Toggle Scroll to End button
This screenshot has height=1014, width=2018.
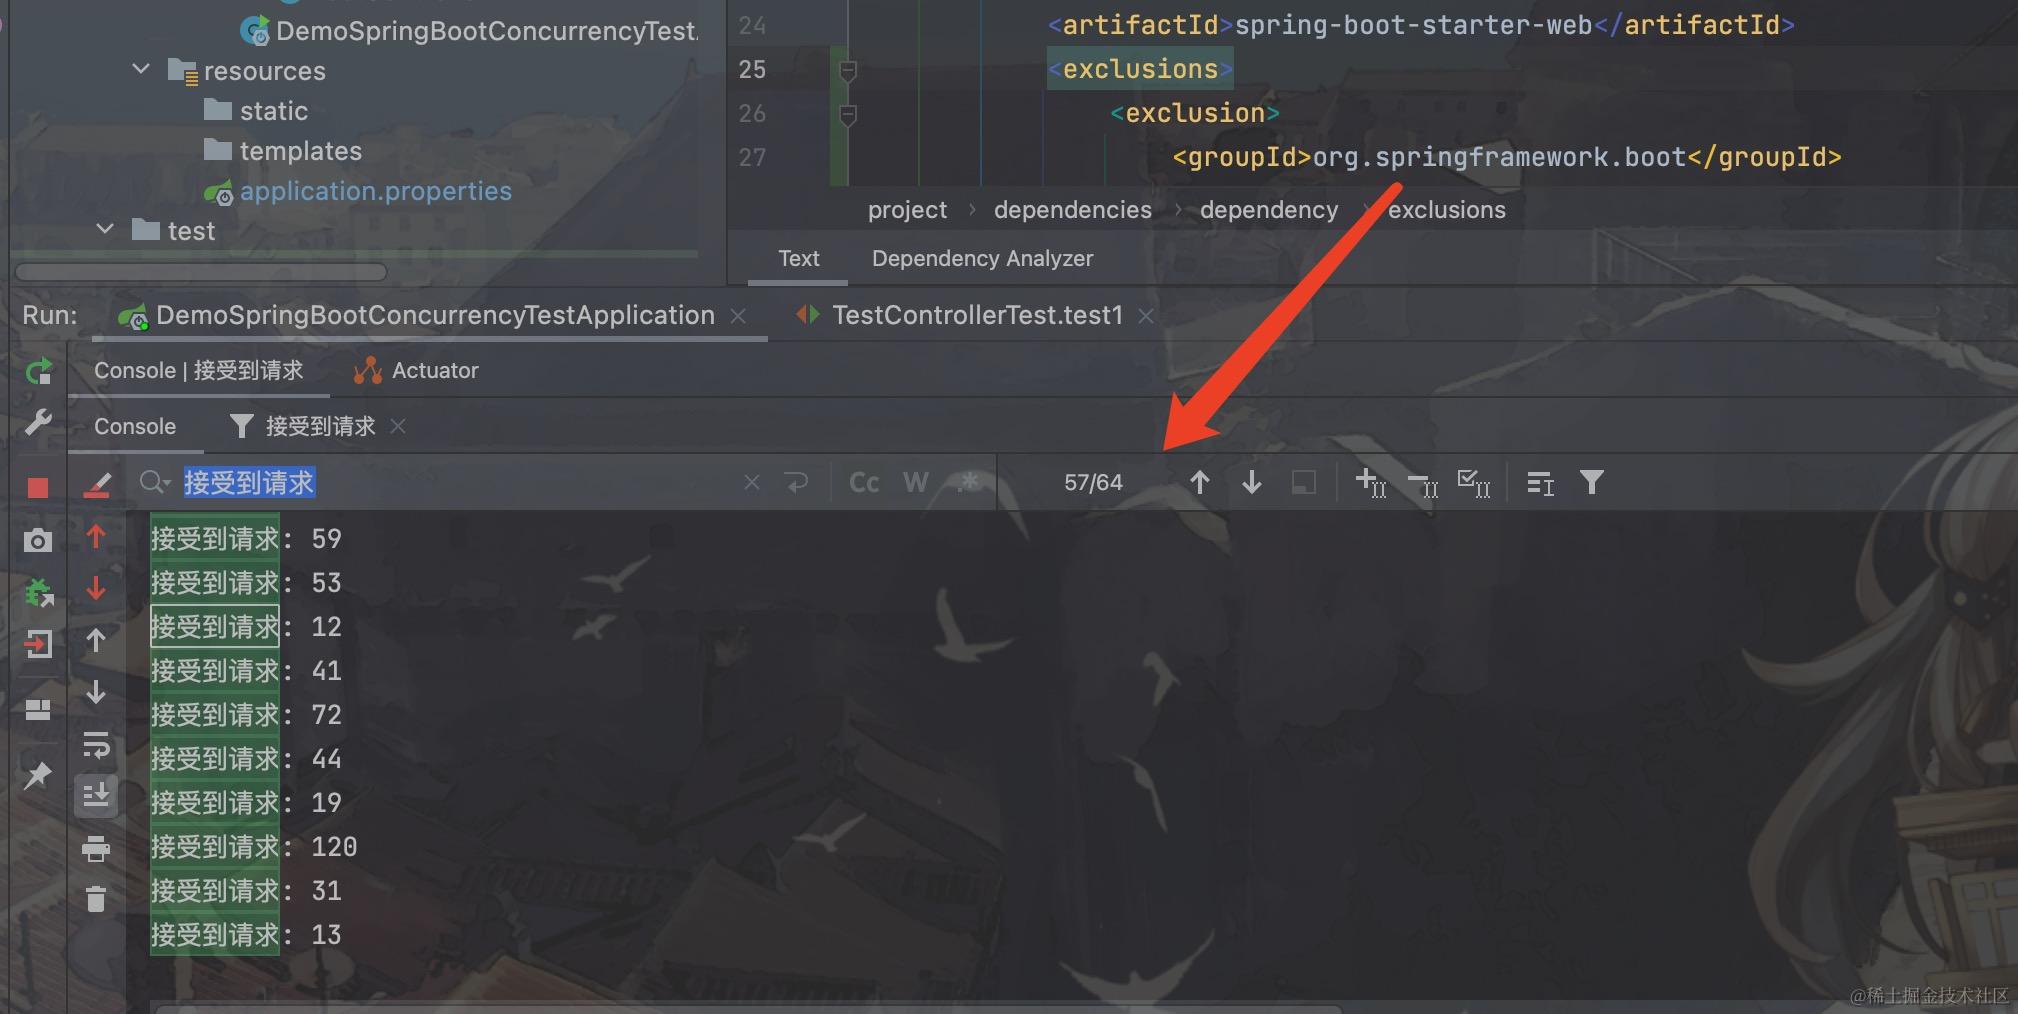click(96, 796)
